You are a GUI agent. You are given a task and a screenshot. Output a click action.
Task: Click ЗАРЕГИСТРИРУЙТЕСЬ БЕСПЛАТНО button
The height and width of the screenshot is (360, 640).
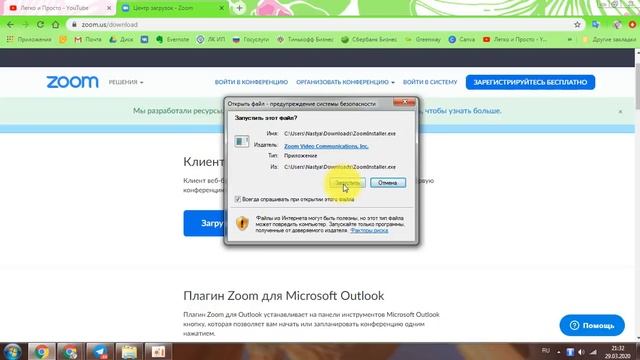click(530, 82)
